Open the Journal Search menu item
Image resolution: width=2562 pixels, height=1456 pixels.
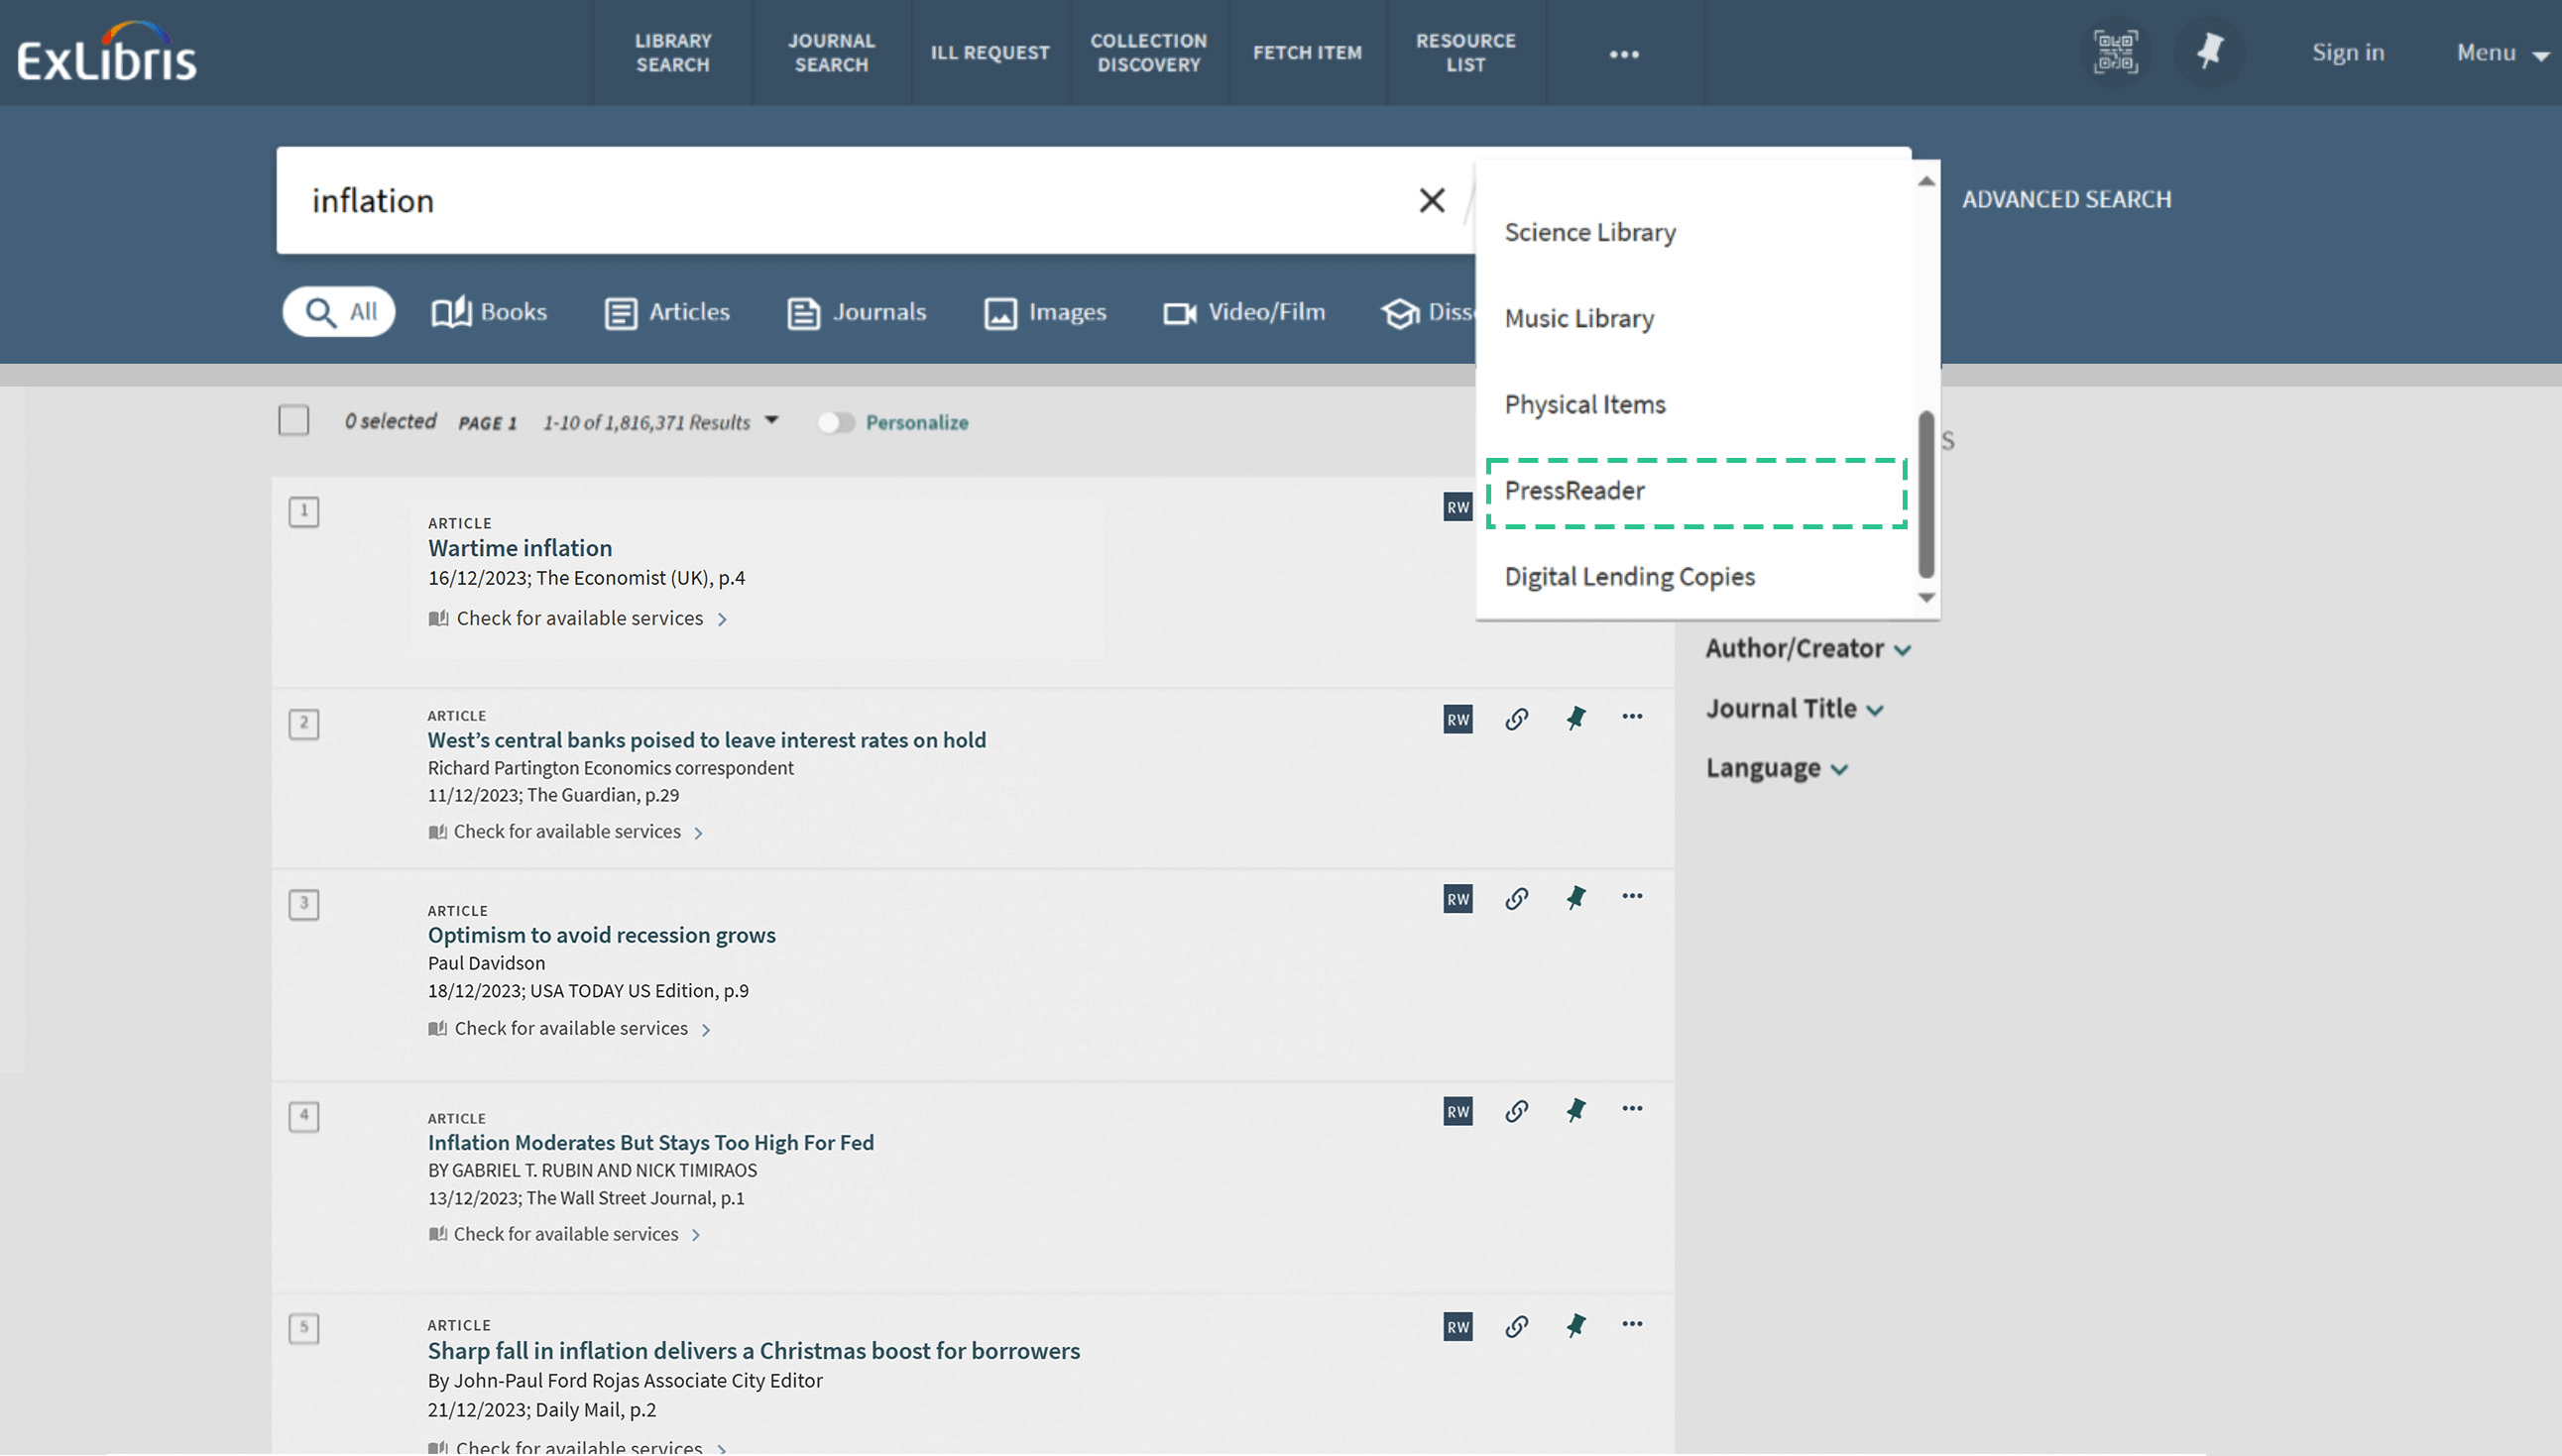(831, 53)
